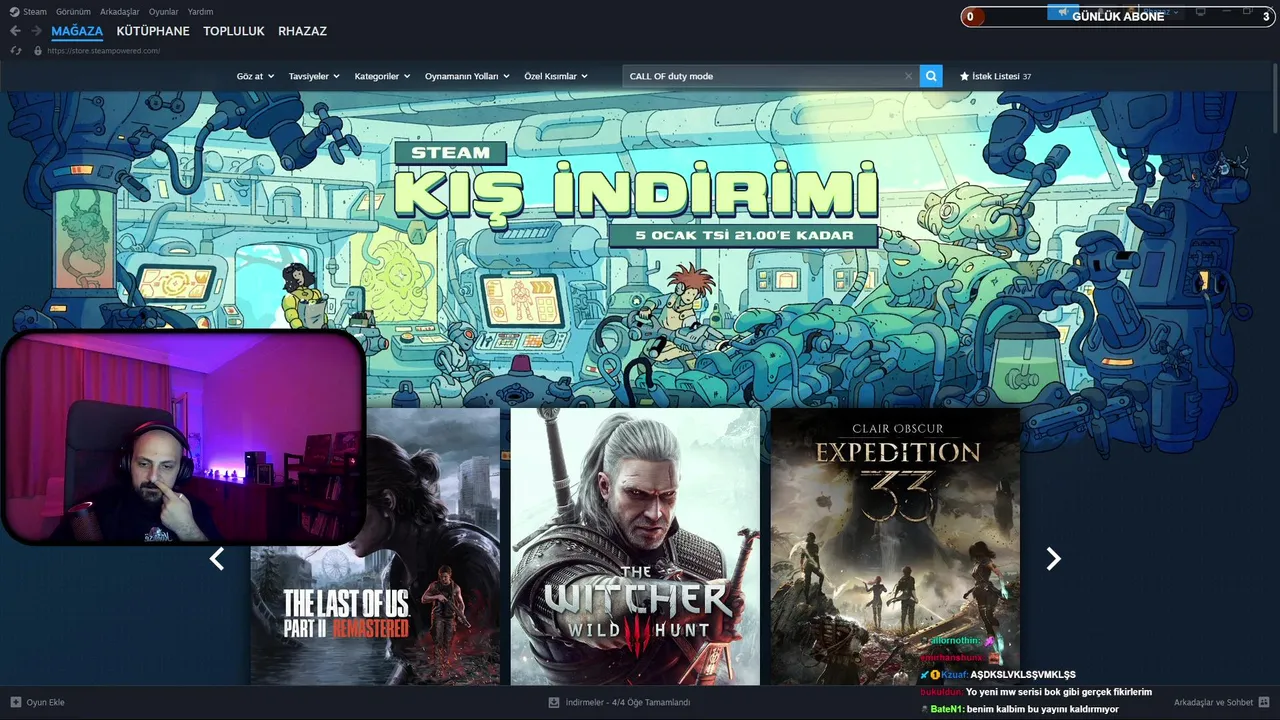
Task: Switch to the KÜTÜPHANE tab
Action: [x=153, y=31]
